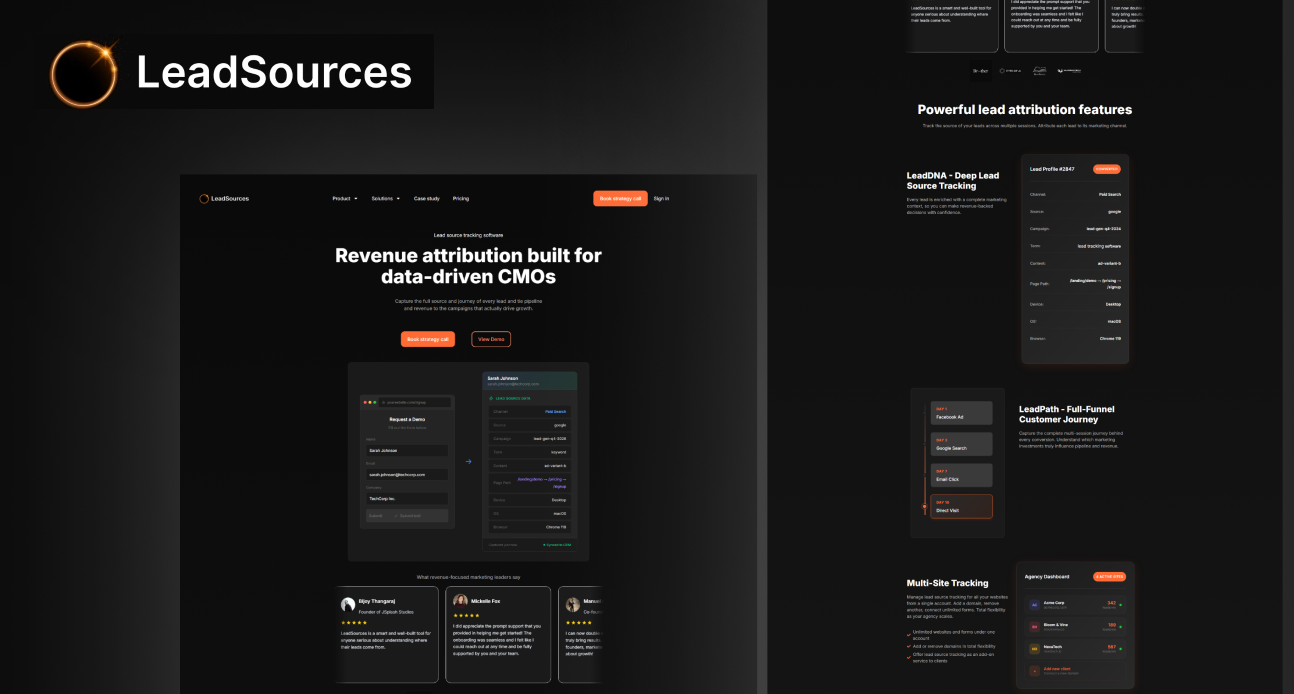Screen dimensions: 1294x694
Task: Open the Bloom & Vine row in Agency Dashboard
Action: [1076, 626]
